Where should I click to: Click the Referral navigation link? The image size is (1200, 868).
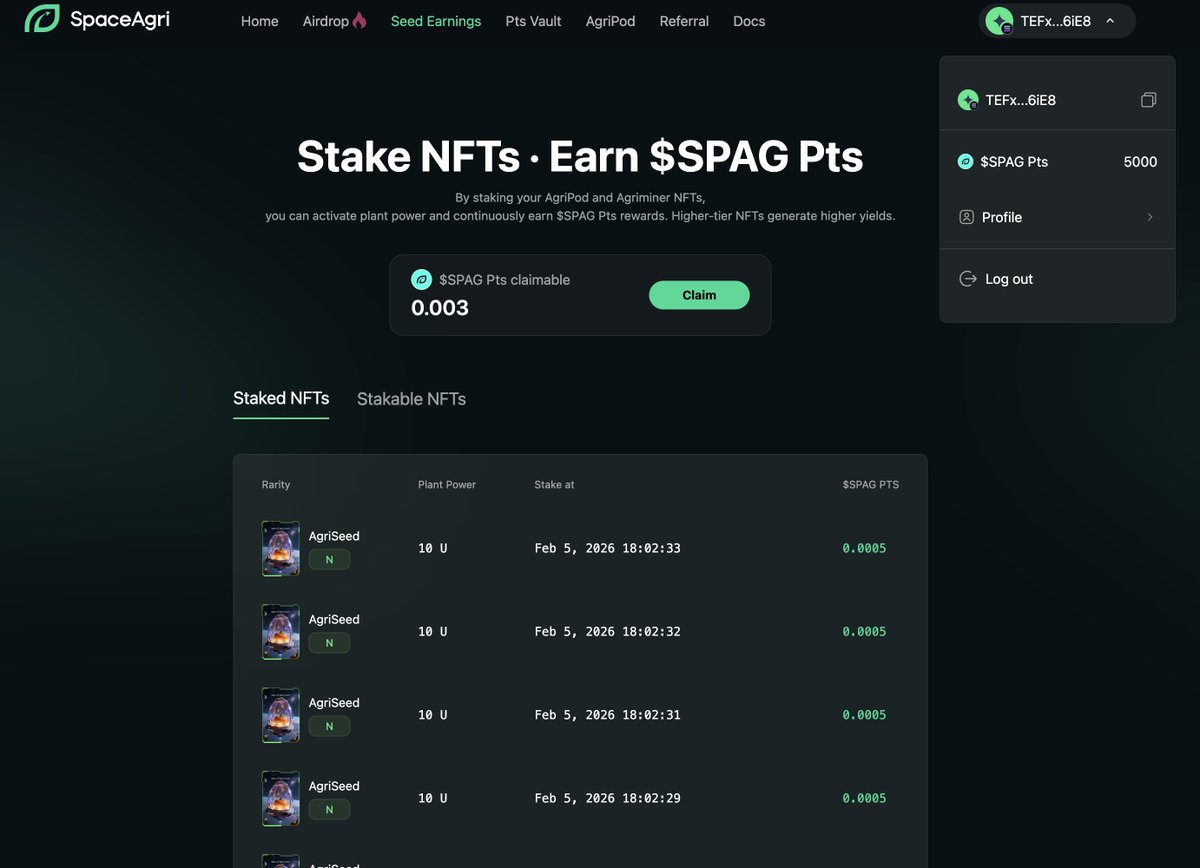[x=684, y=21]
